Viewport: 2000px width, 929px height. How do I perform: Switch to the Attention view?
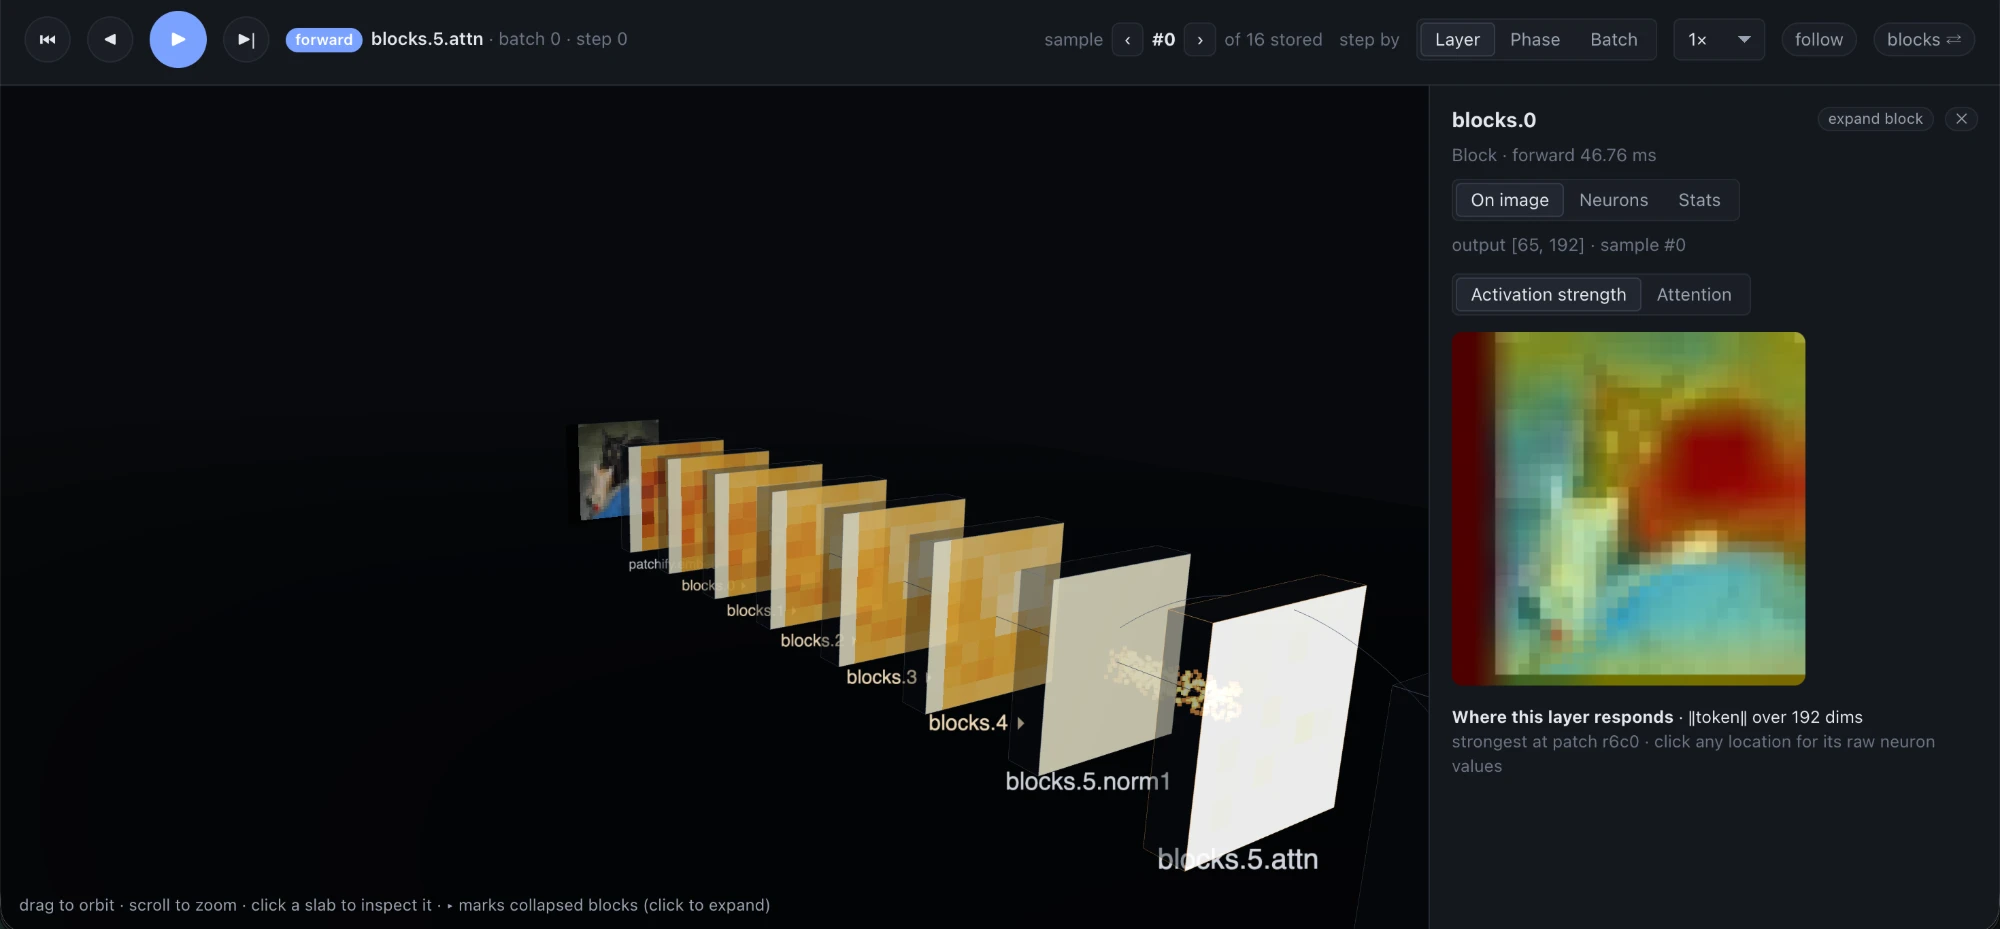point(1693,295)
